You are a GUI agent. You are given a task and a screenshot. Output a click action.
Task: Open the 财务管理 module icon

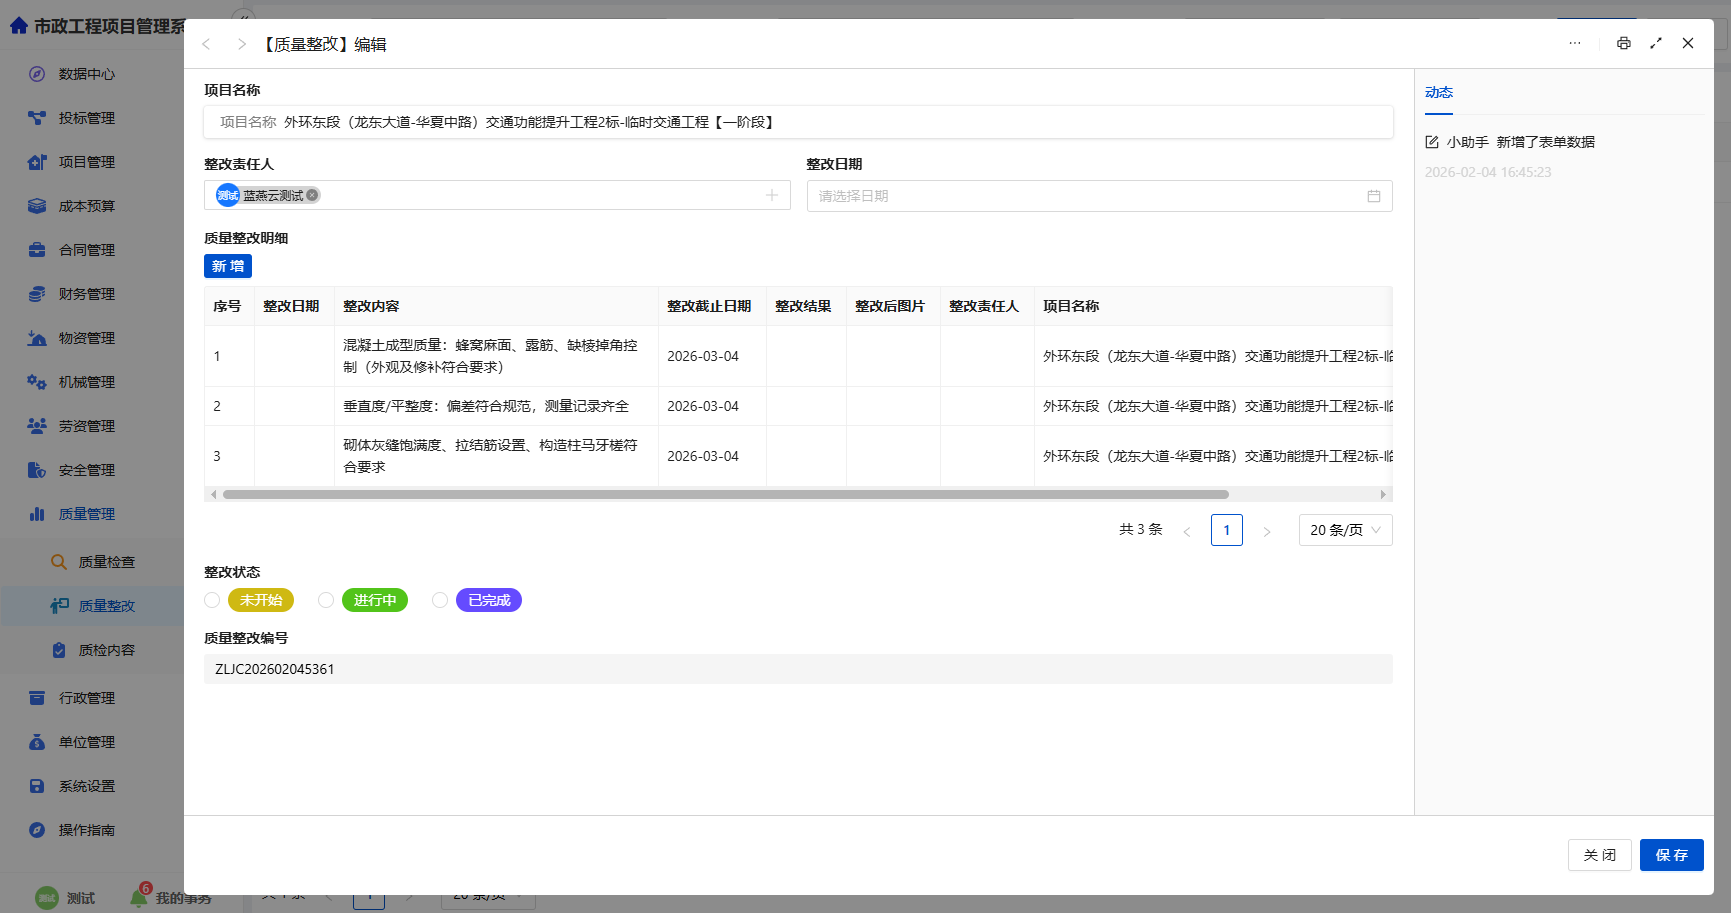tap(37, 293)
